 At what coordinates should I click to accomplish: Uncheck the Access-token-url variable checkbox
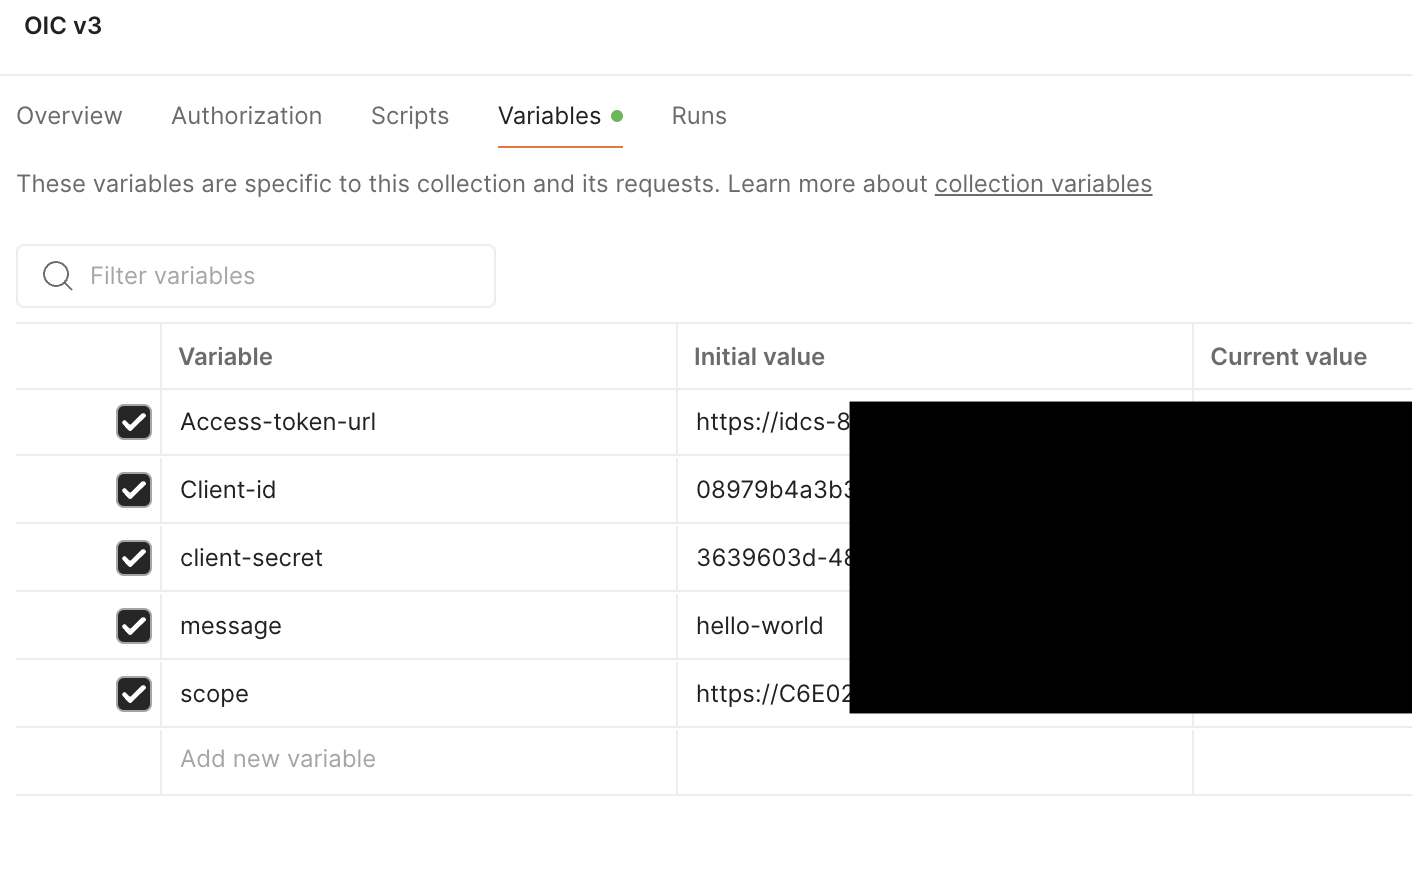point(134,422)
